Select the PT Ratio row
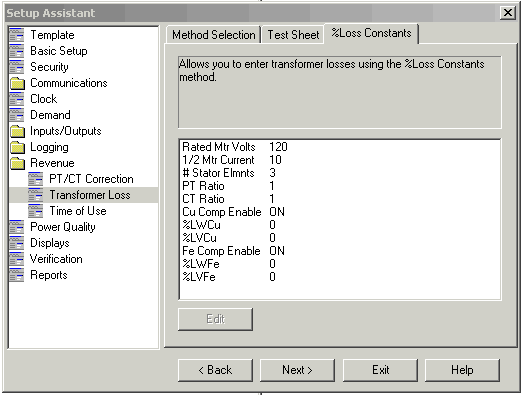Screen dimensions: 524x395 tap(340, 186)
